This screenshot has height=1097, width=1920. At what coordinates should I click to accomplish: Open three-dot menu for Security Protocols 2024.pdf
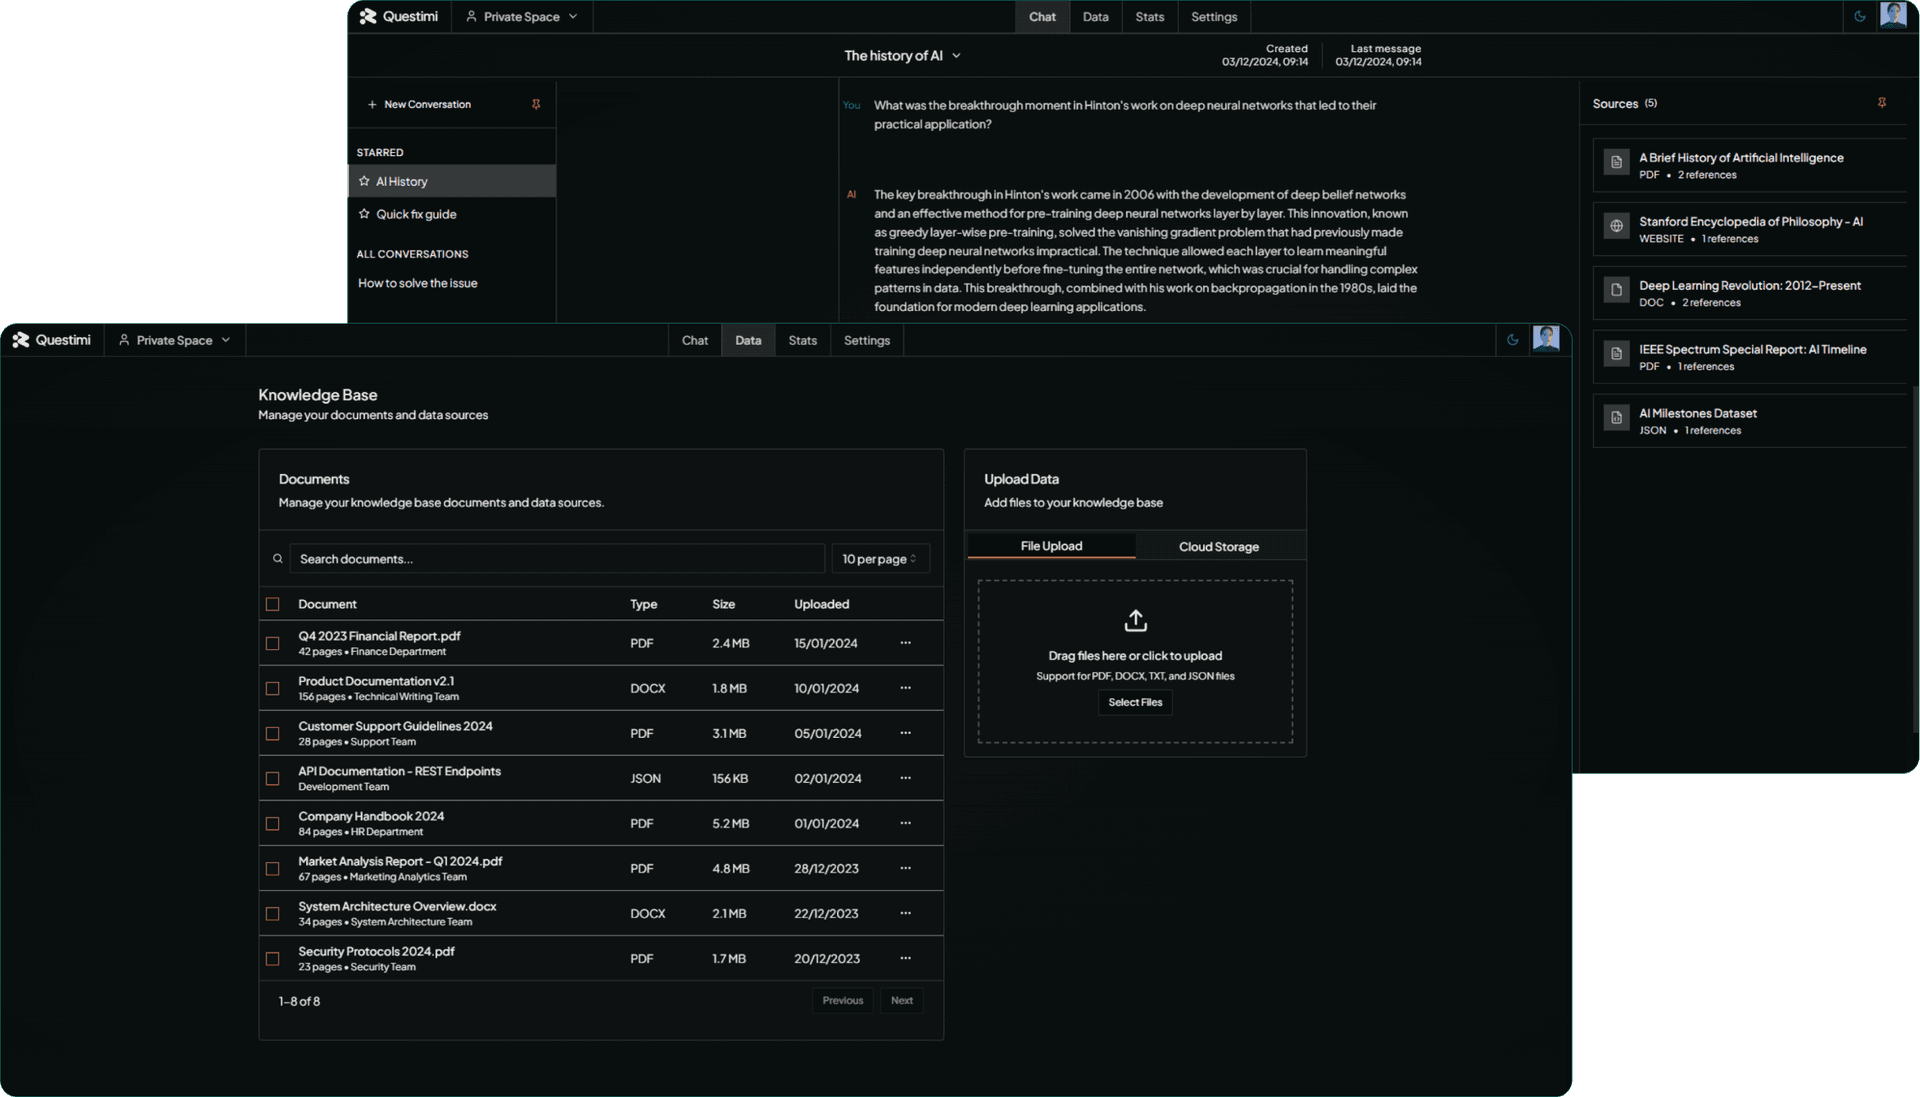click(x=905, y=958)
